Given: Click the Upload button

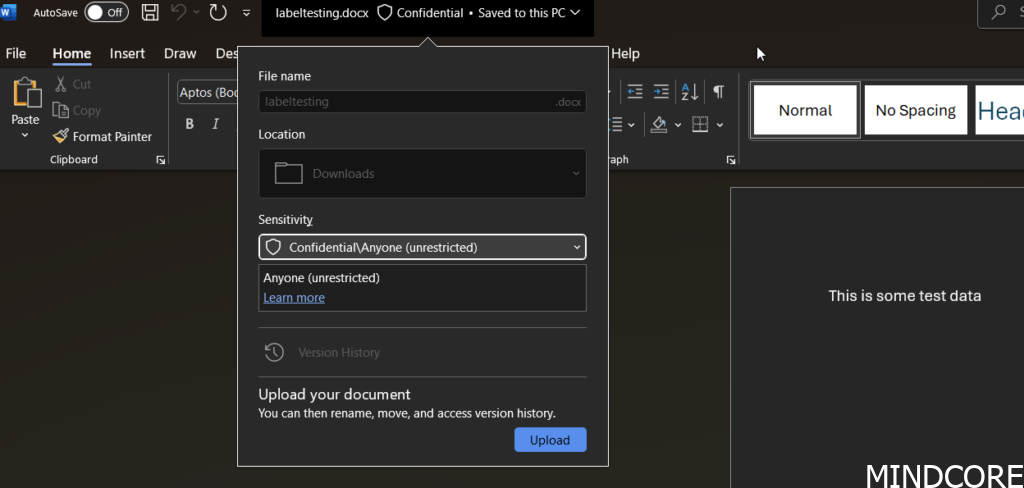Looking at the screenshot, I should [x=550, y=440].
